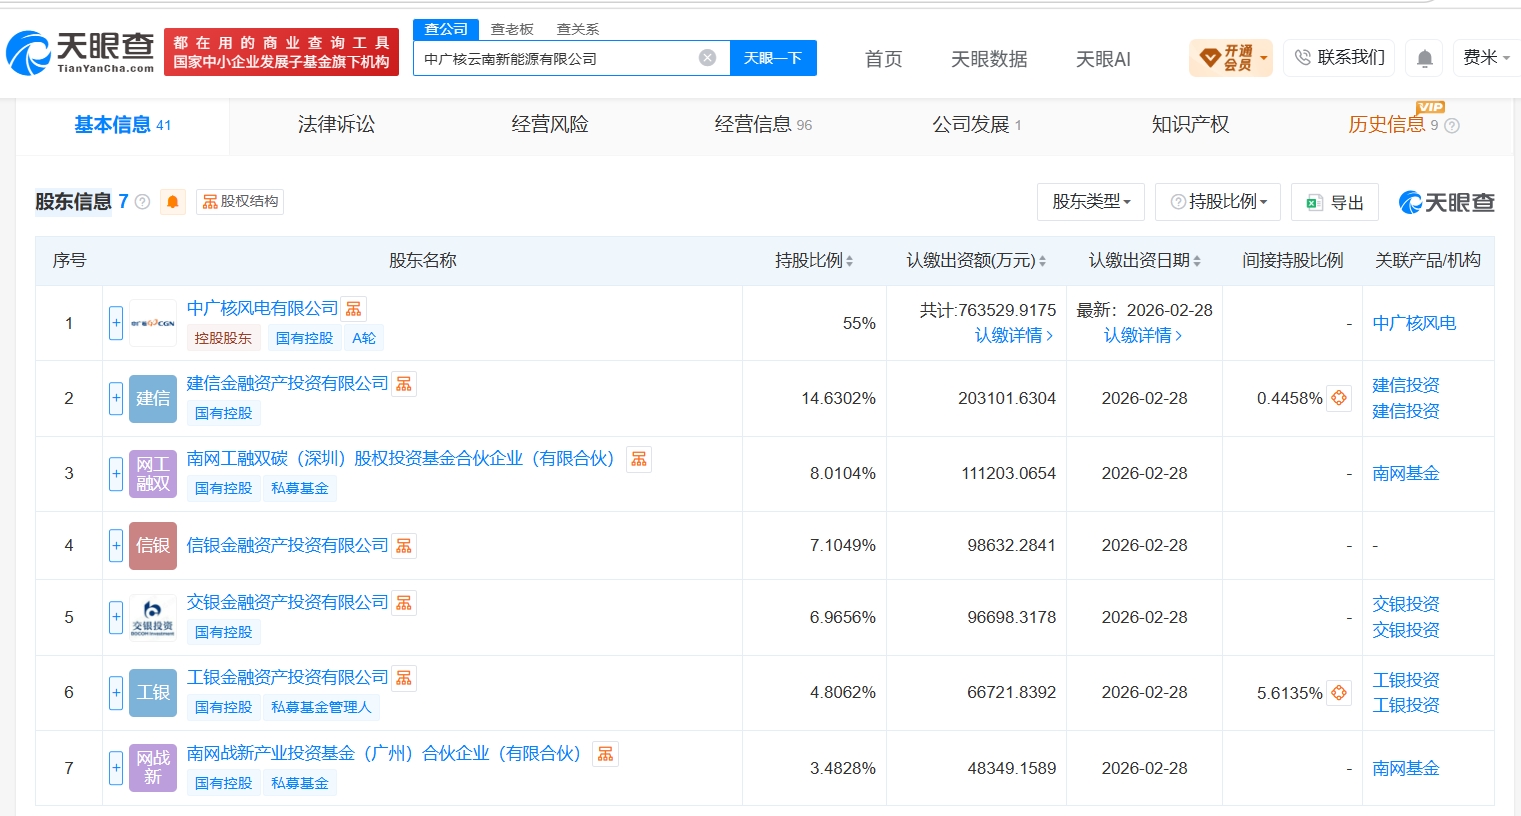Expand 建信金融资产投资有限公司 row plus toggle
The height and width of the screenshot is (816, 1521).
(116, 398)
